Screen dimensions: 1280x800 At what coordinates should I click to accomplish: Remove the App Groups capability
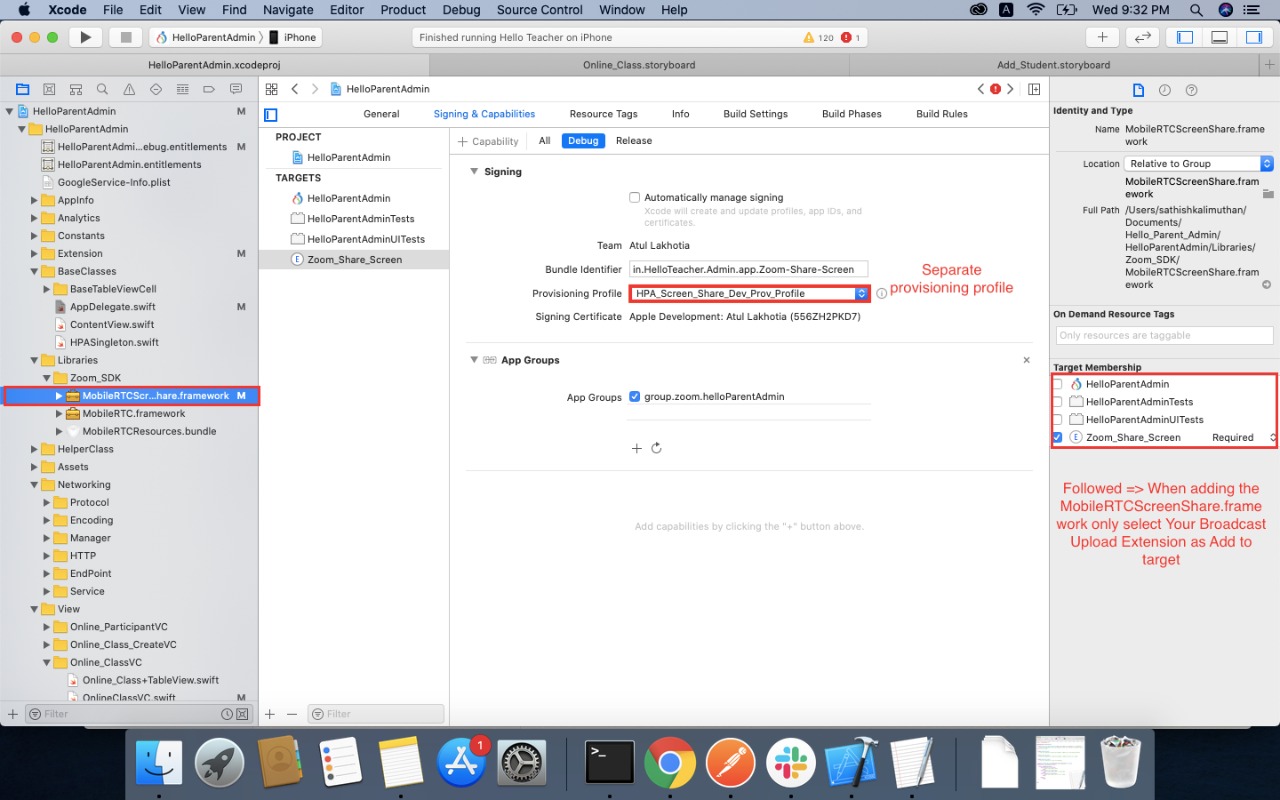tap(1026, 360)
